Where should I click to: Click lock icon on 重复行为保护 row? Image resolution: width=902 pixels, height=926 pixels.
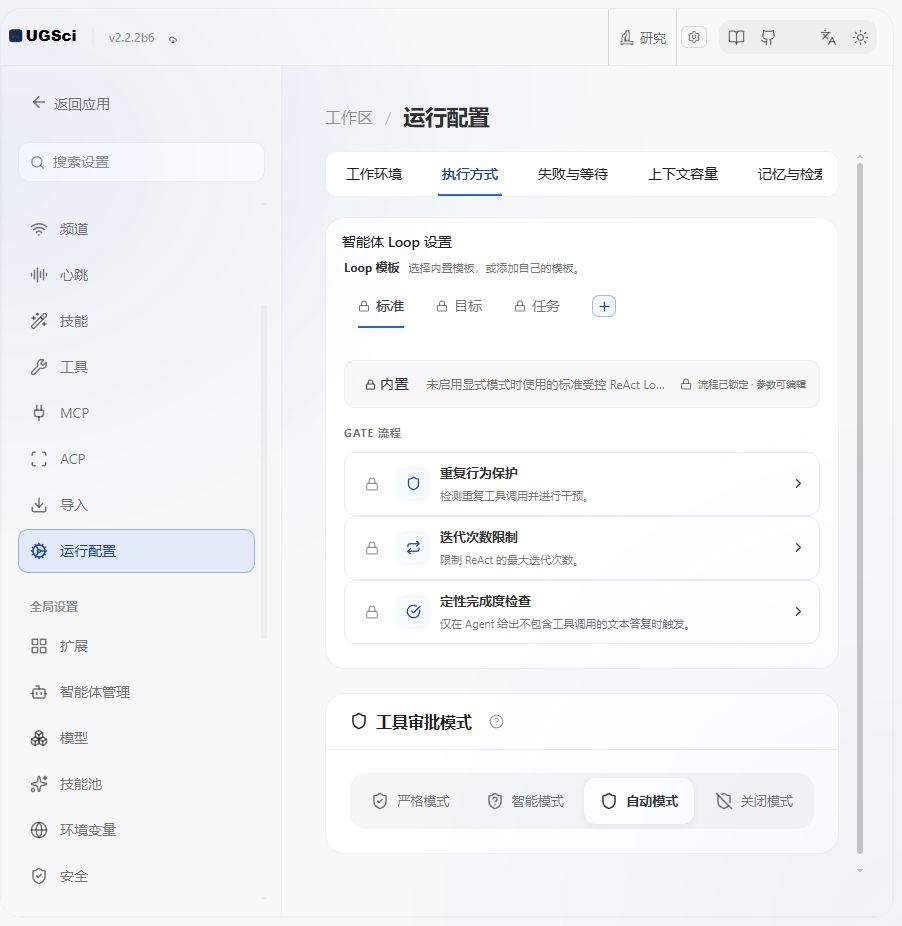[x=372, y=484]
